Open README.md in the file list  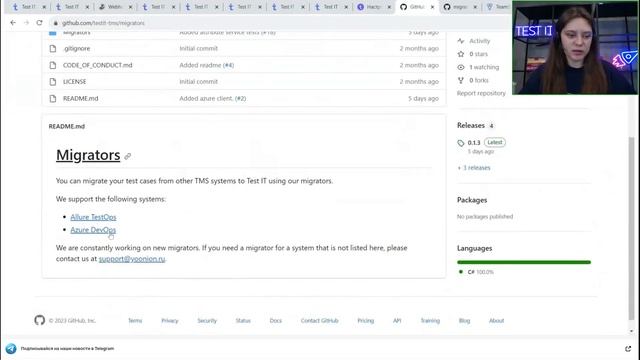[80, 98]
